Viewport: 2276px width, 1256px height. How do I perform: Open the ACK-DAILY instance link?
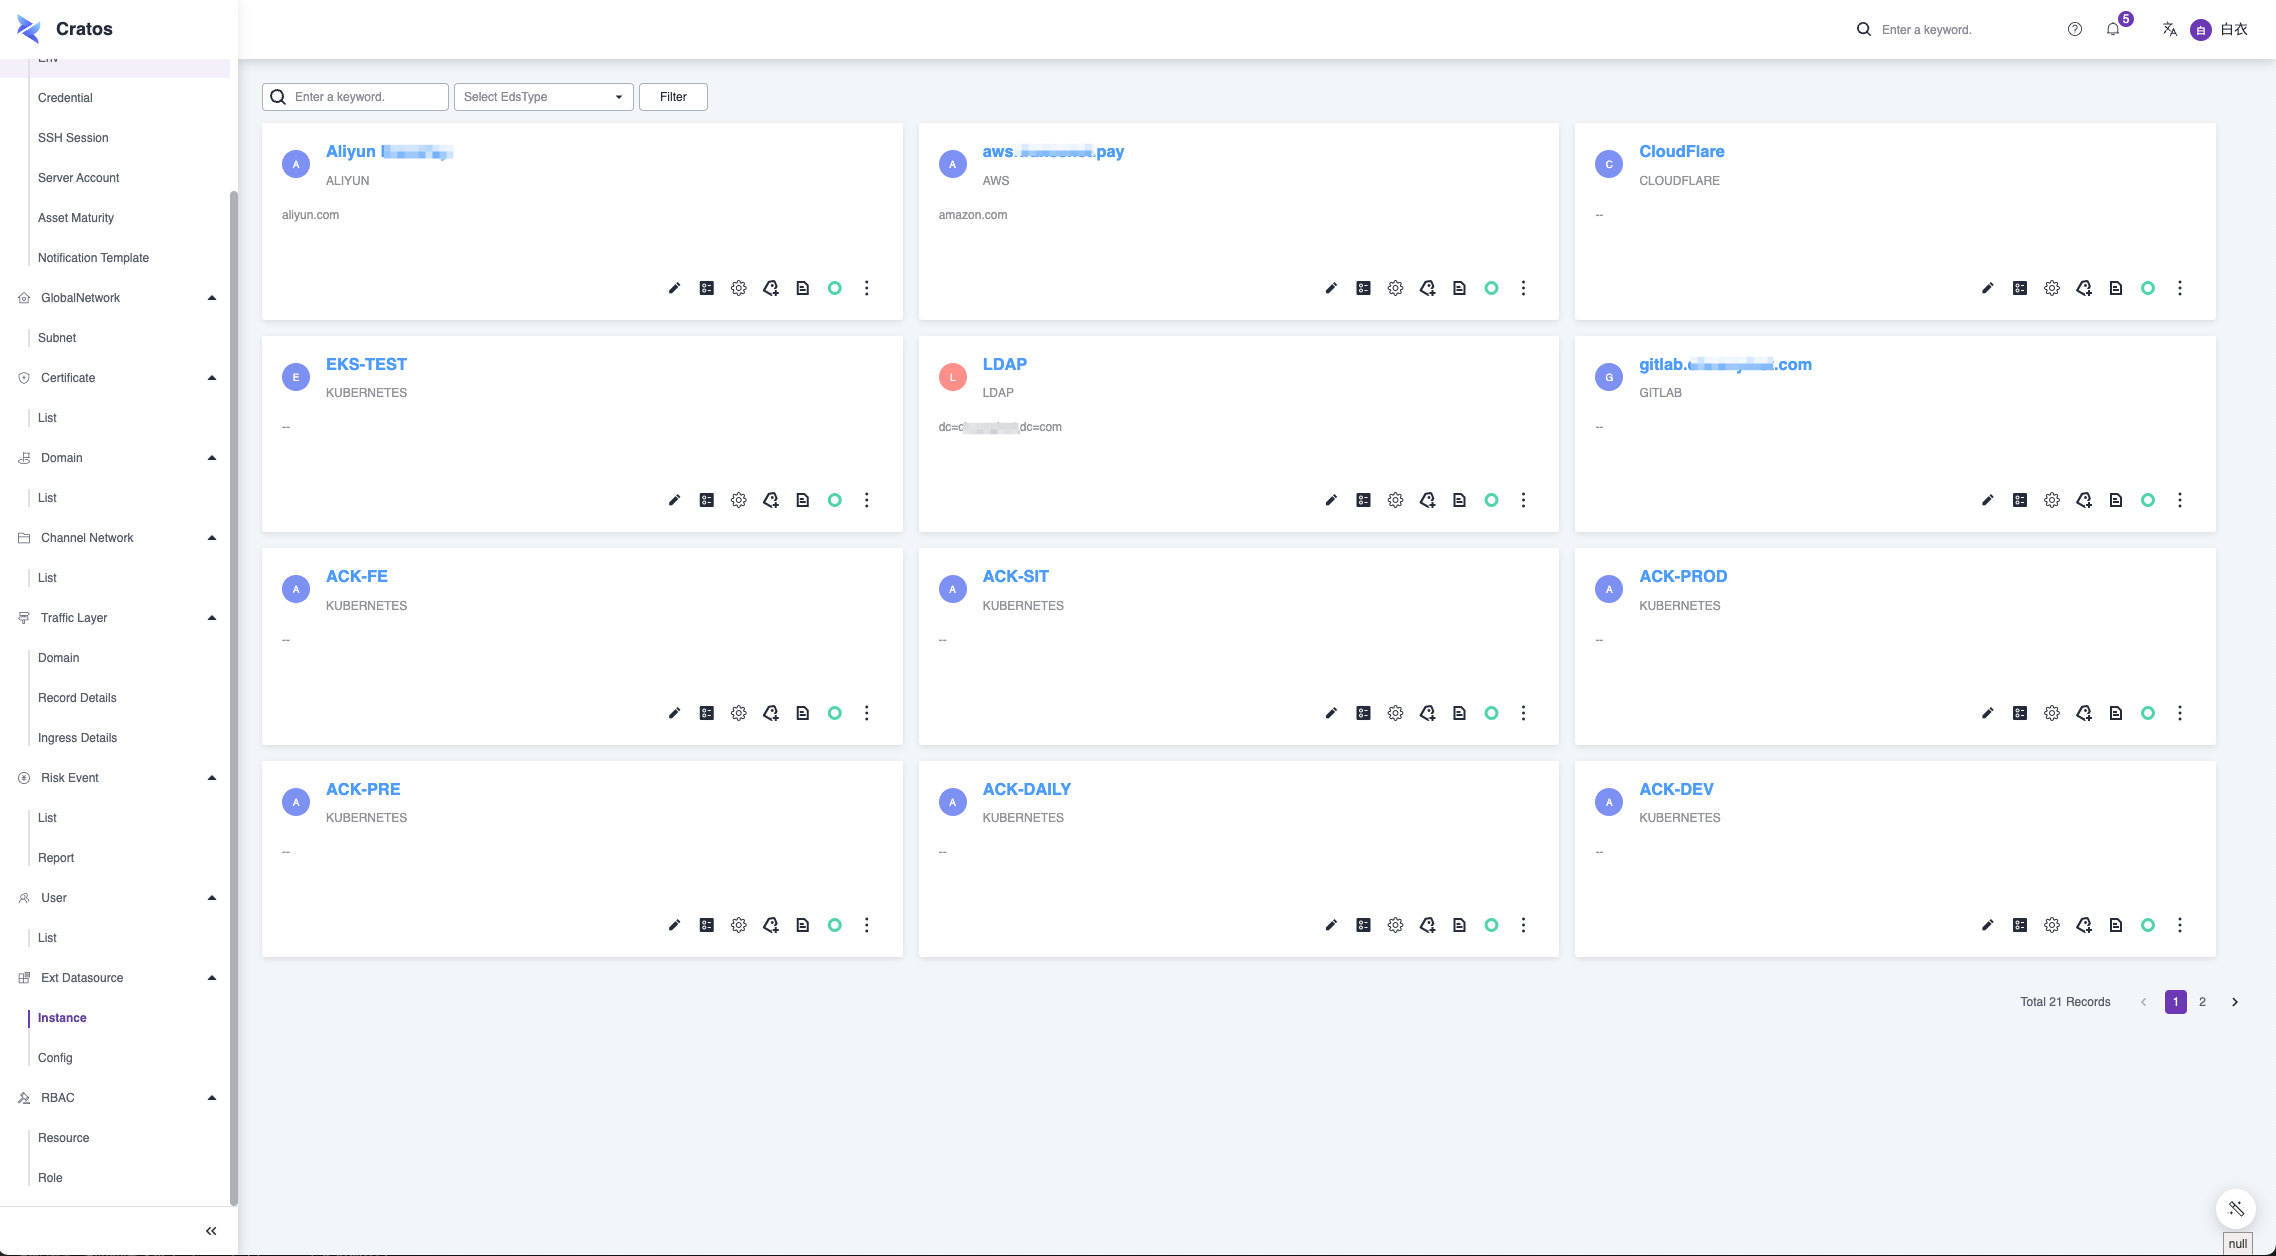[x=1026, y=789]
